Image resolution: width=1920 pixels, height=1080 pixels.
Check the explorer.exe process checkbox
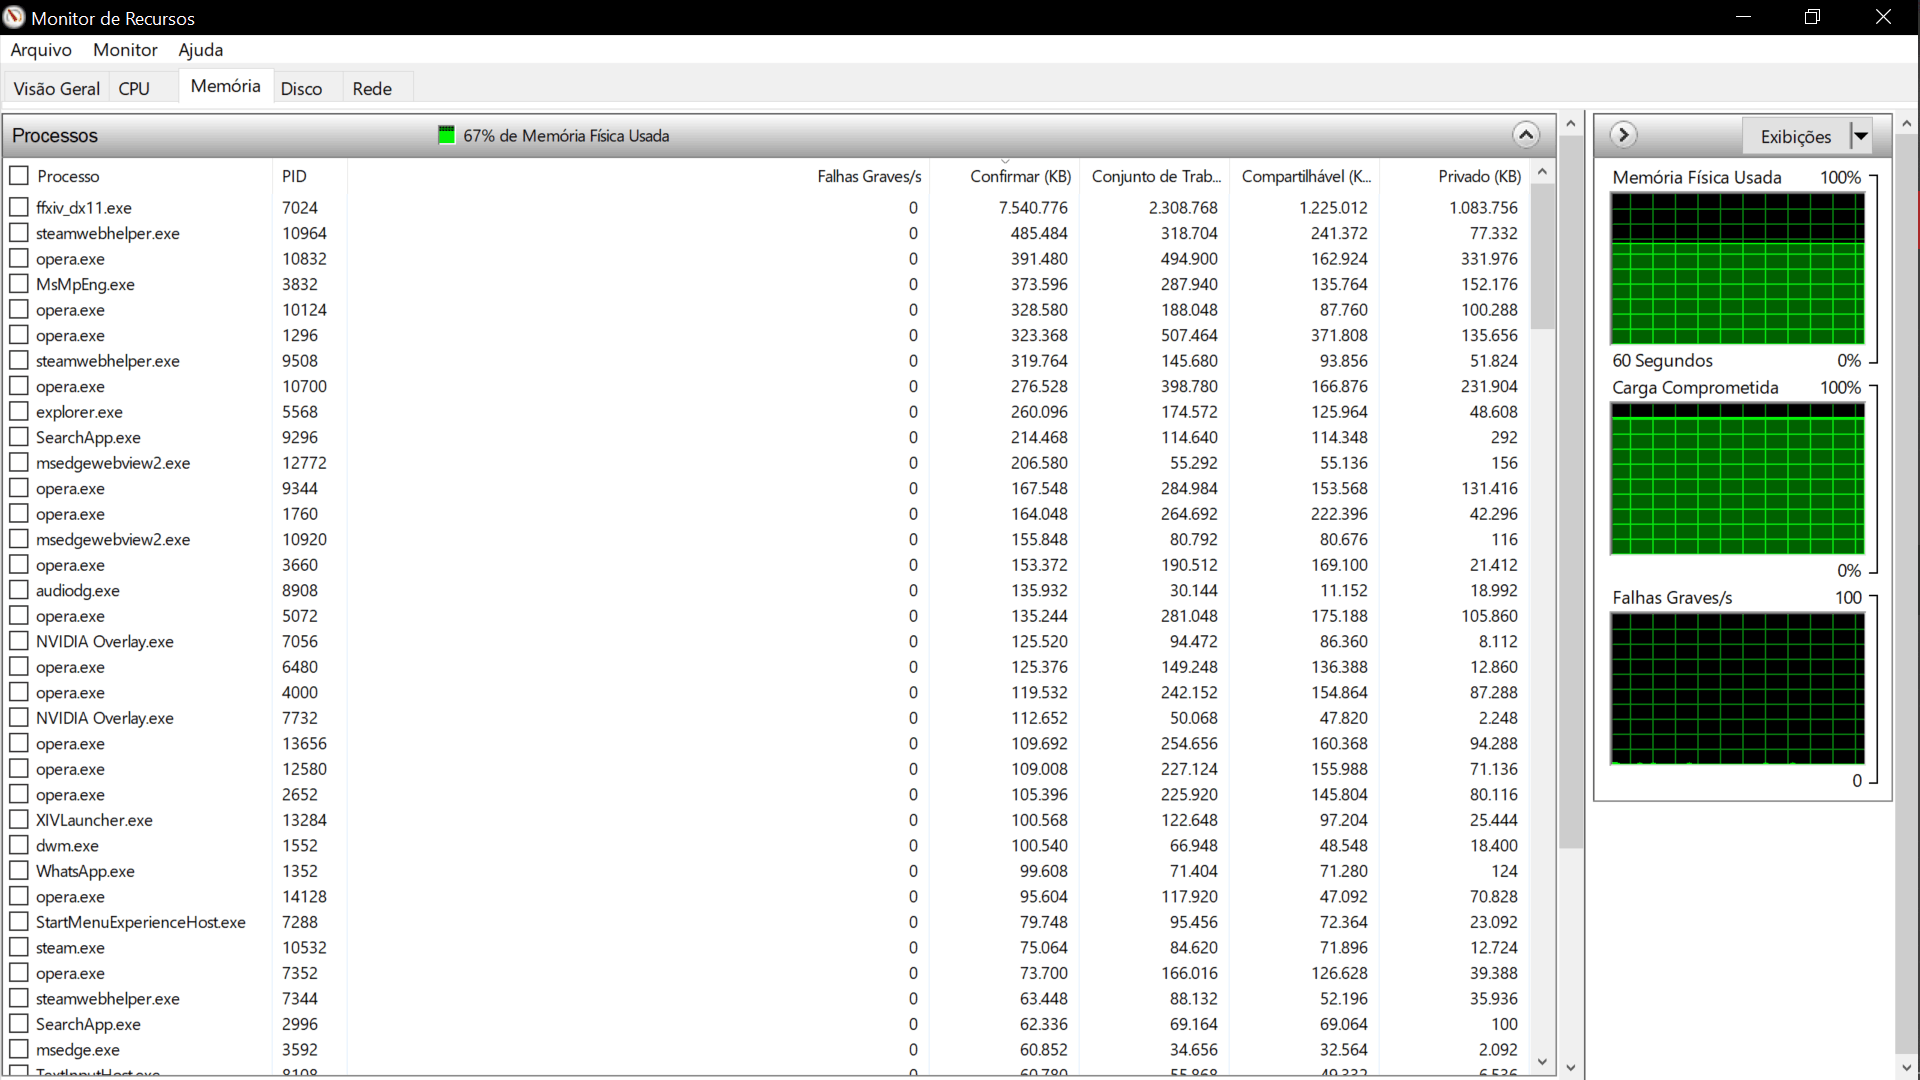click(19, 411)
